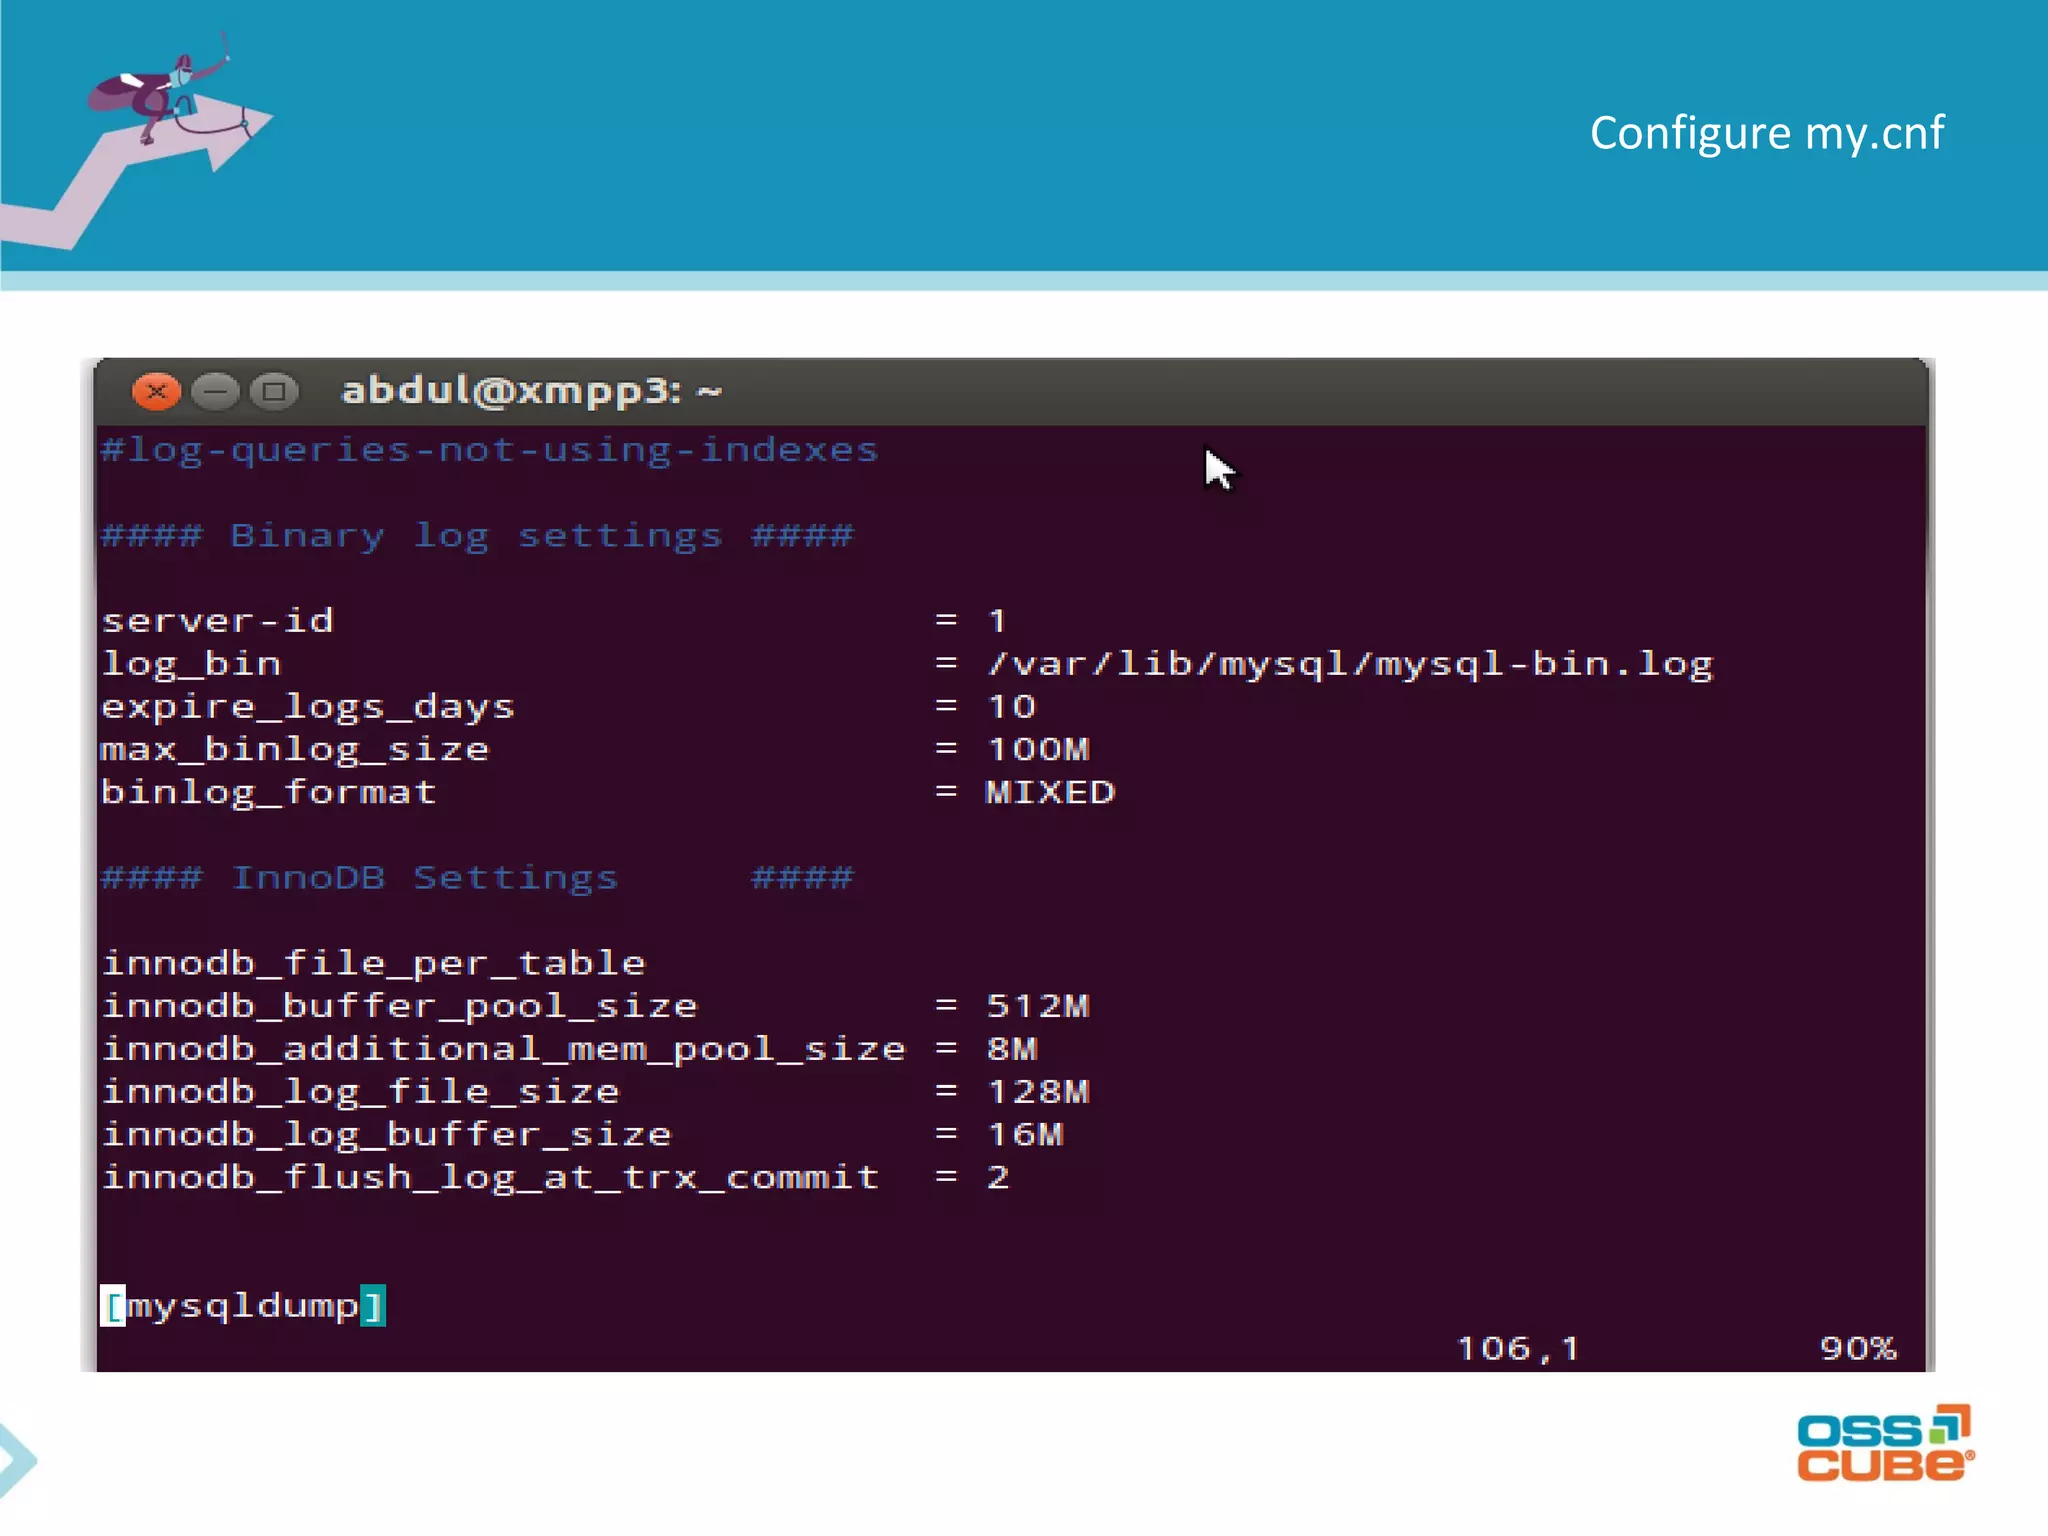
Task: Click the max_binlog_size value '100M'
Action: coord(1038,750)
